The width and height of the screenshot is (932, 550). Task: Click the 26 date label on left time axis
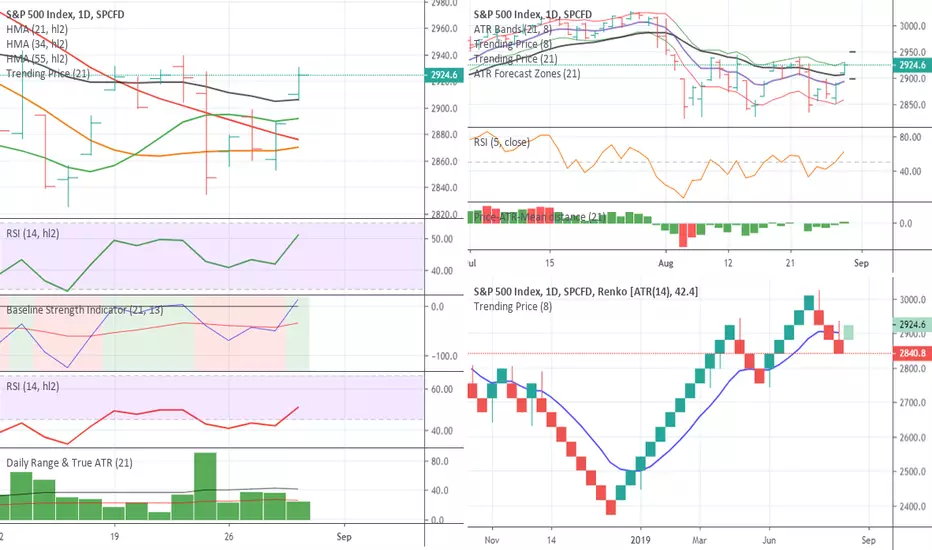point(229,536)
